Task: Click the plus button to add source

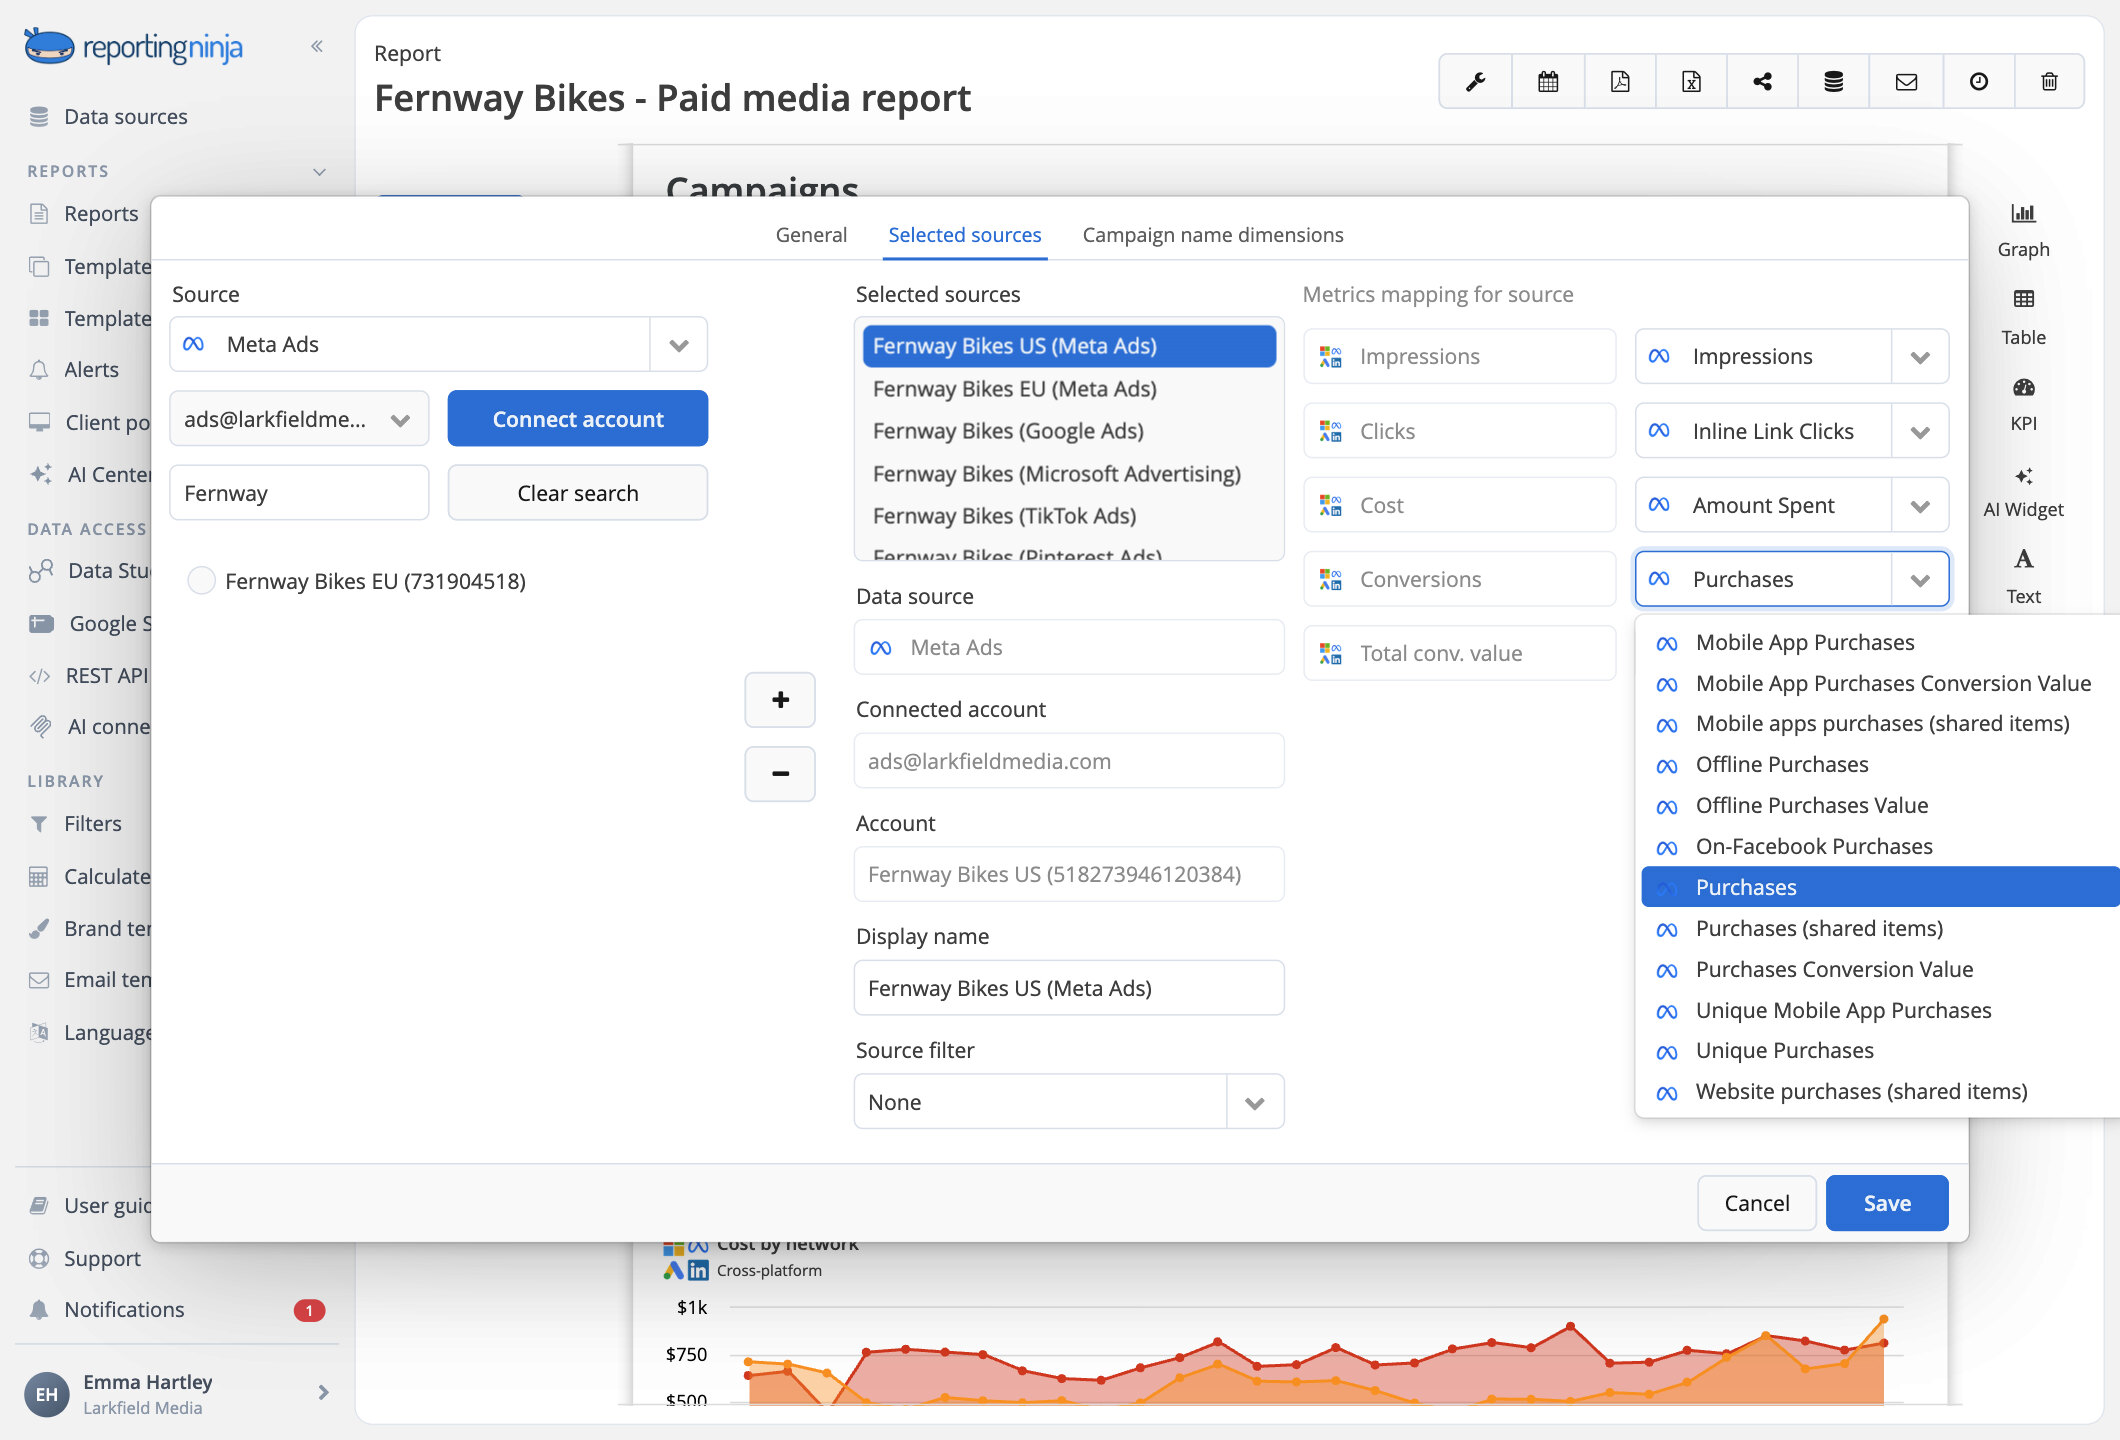Action: 780,700
